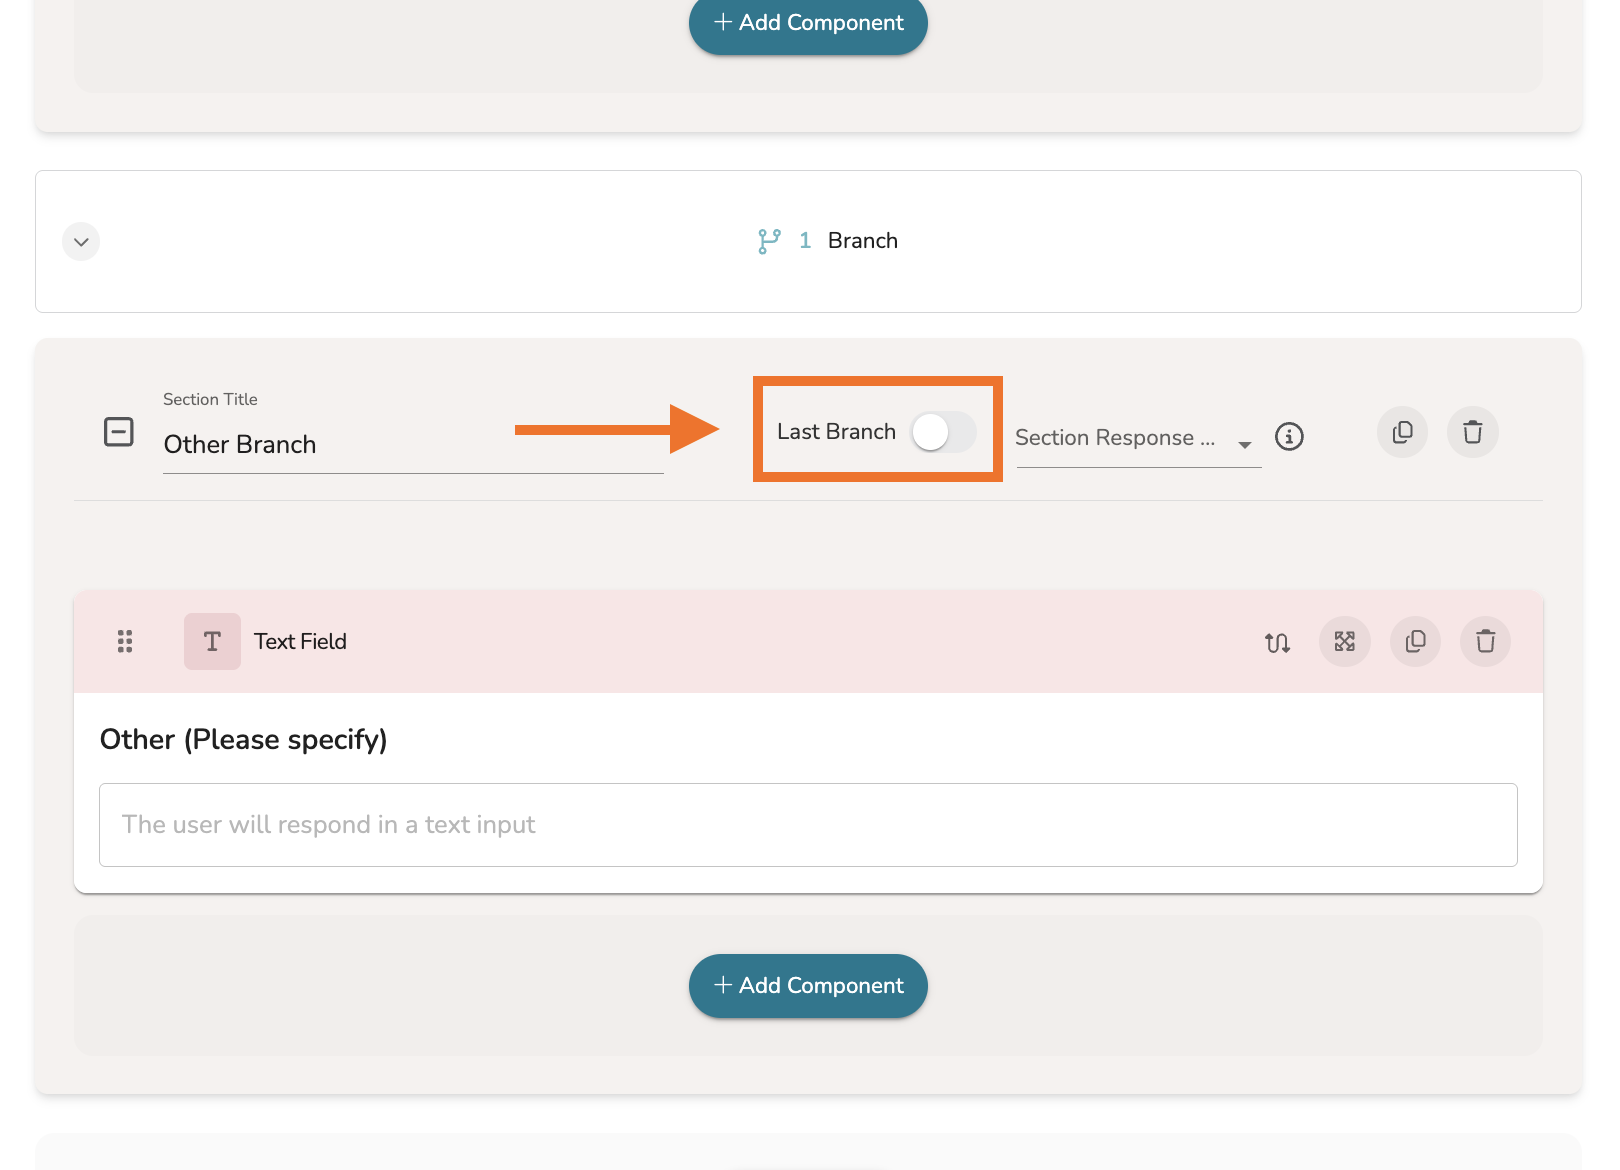
Task: Click the Text Field drag handle dots
Action: pos(125,642)
